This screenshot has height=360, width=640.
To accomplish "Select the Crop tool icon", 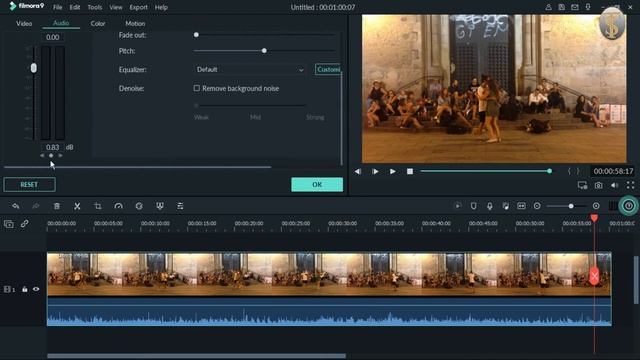I will coord(98,206).
